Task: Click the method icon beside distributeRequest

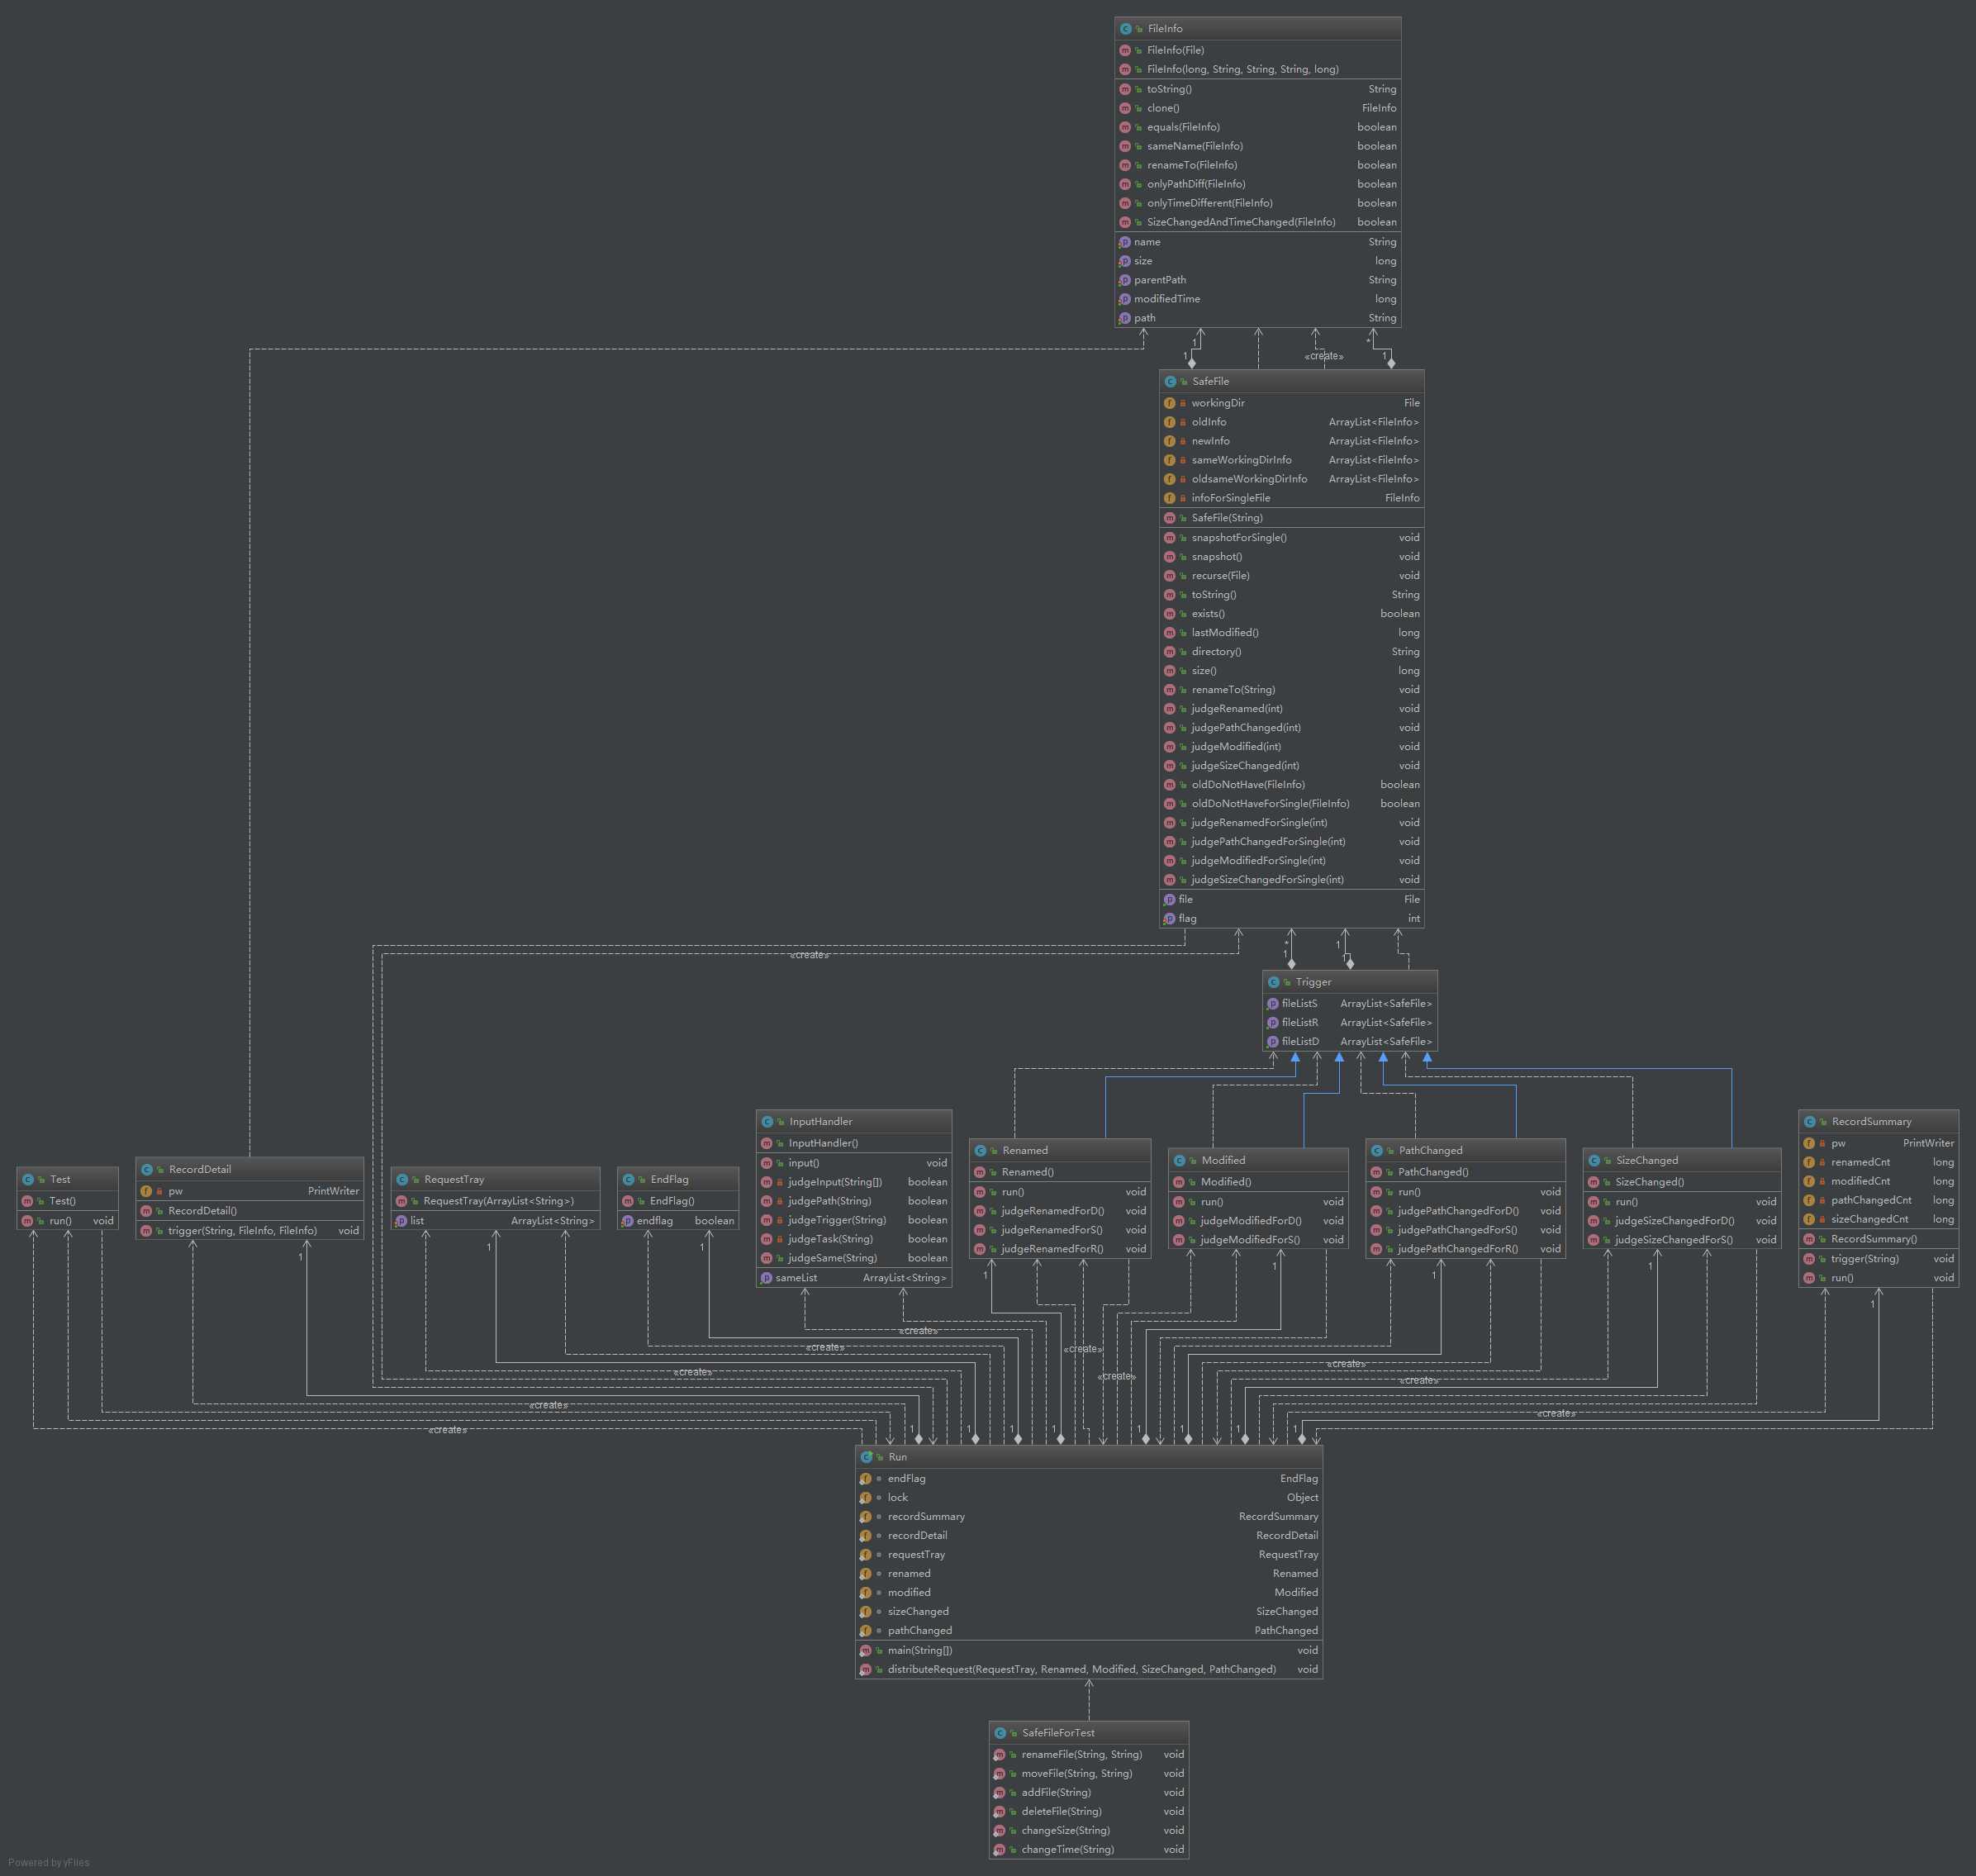Action: coord(866,1670)
